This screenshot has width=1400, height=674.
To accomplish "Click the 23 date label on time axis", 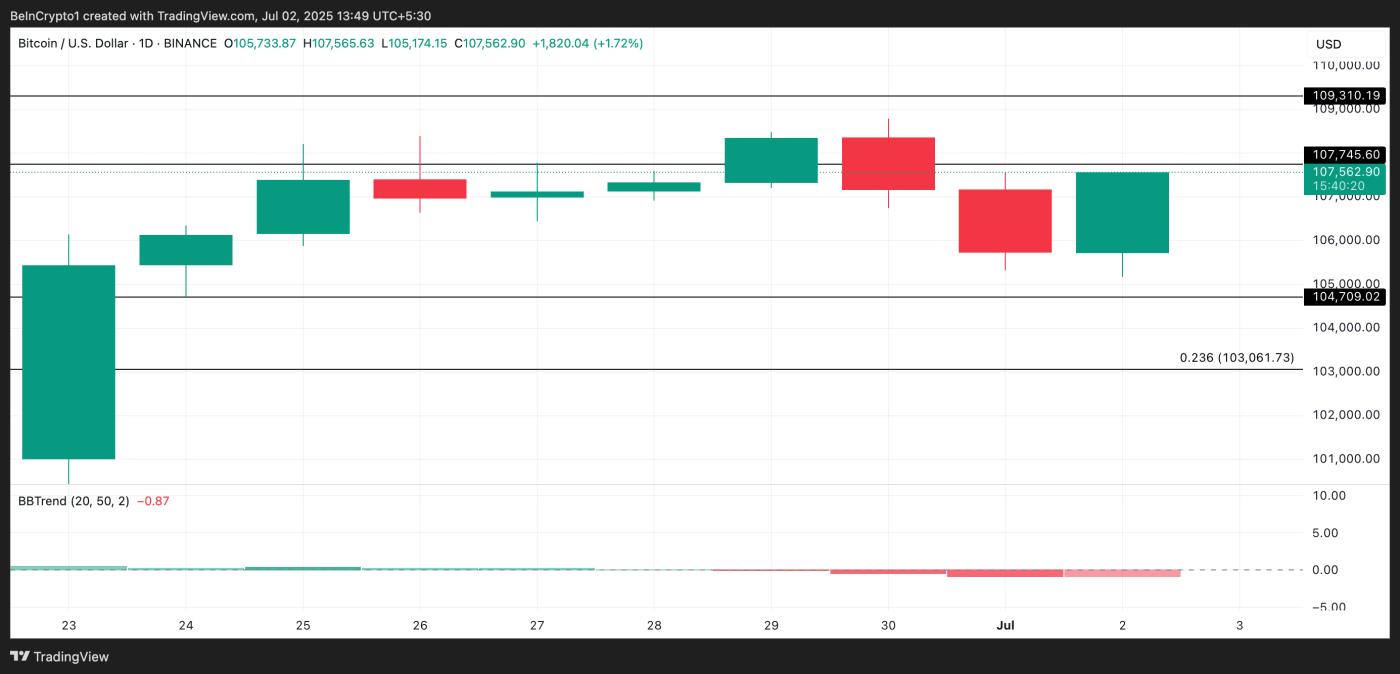I will click(69, 626).
